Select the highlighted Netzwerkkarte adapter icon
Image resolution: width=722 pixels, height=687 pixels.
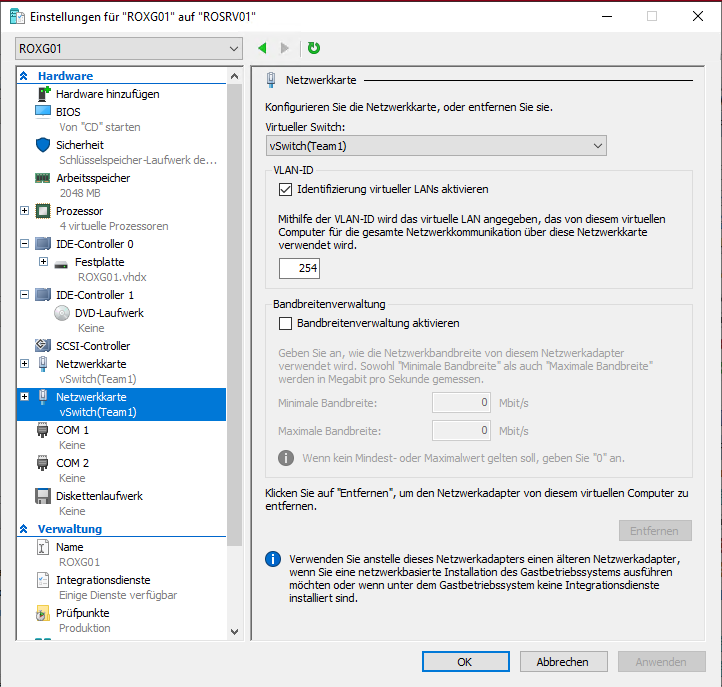click(x=43, y=397)
